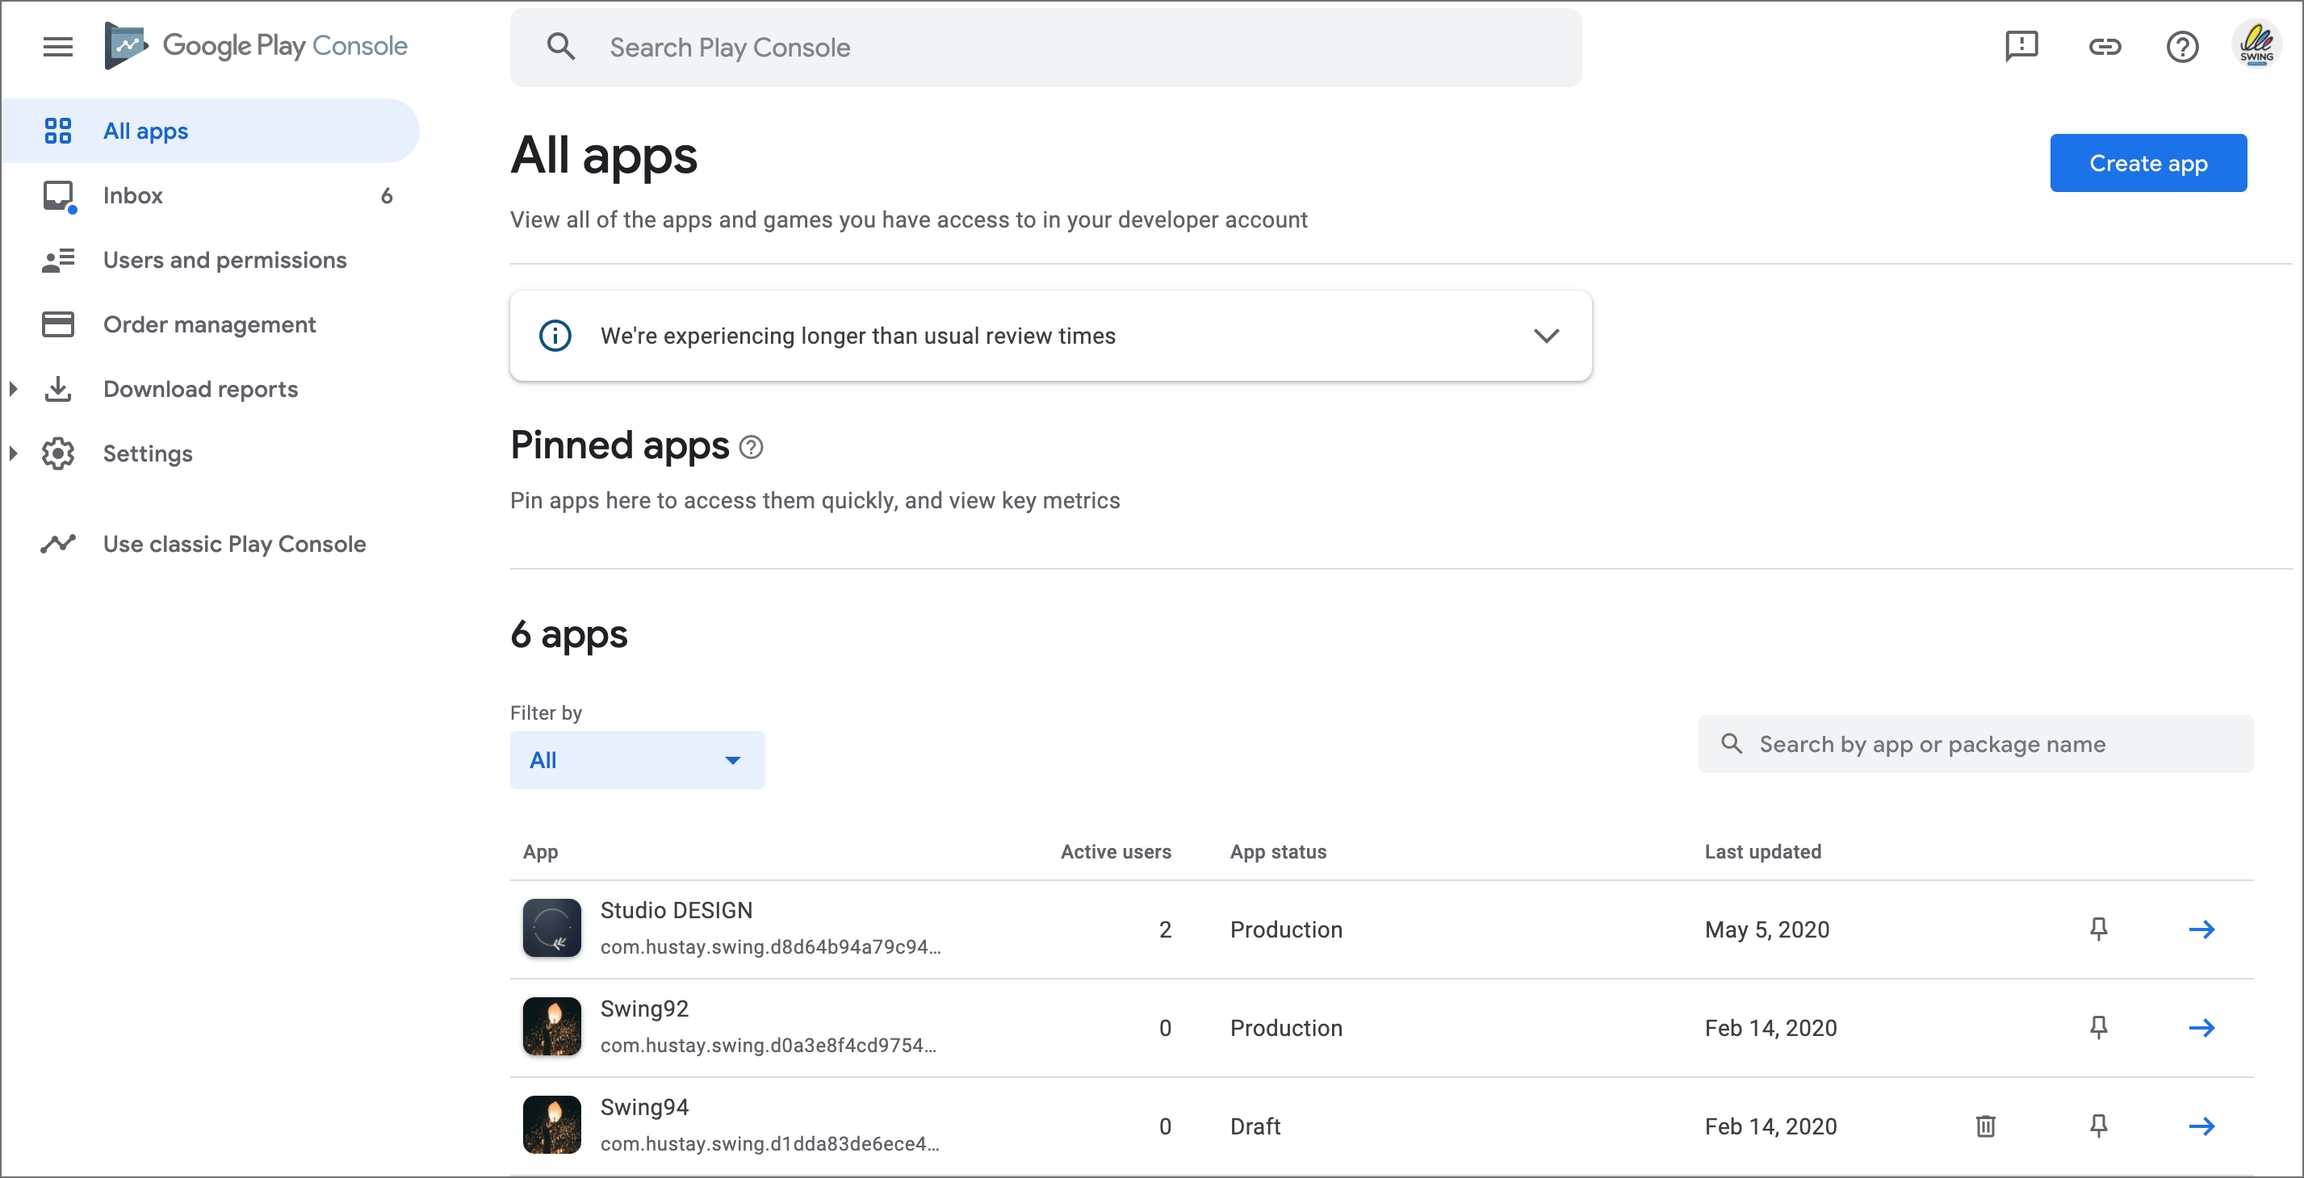This screenshot has width=2304, height=1178.
Task: Open Swing92 via arrow icon
Action: (x=2201, y=1027)
